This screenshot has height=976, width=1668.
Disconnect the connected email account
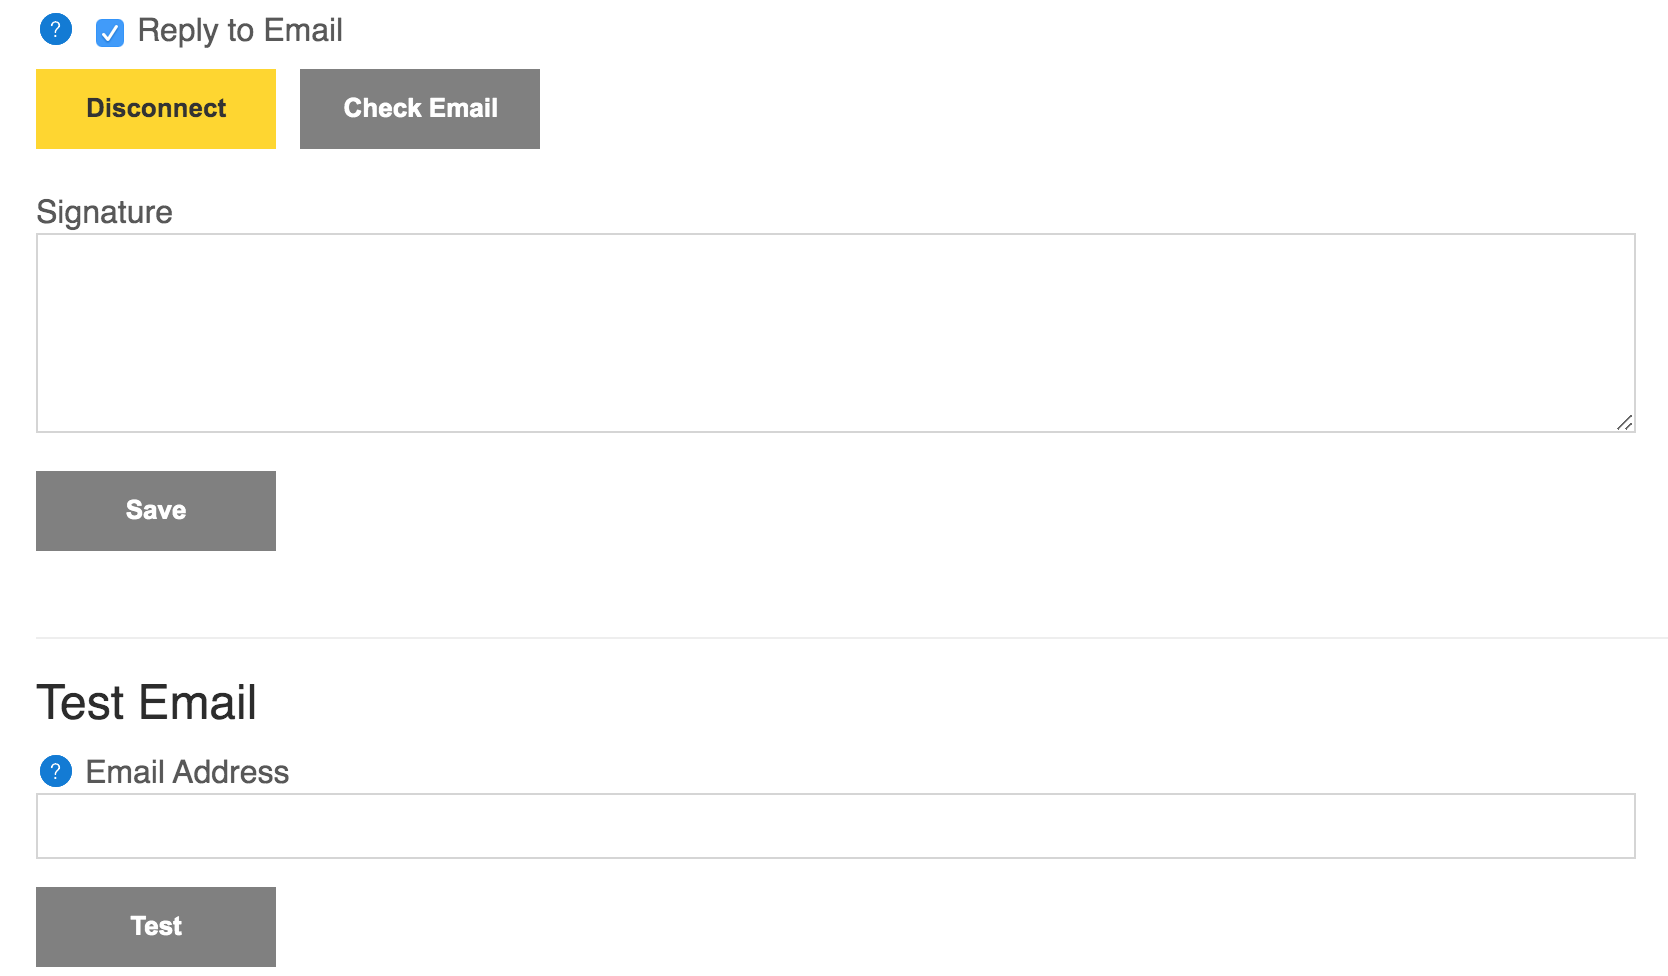point(156,109)
